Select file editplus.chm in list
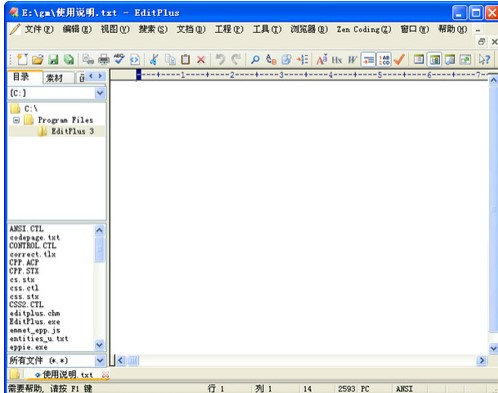The image size is (498, 393). (35, 313)
